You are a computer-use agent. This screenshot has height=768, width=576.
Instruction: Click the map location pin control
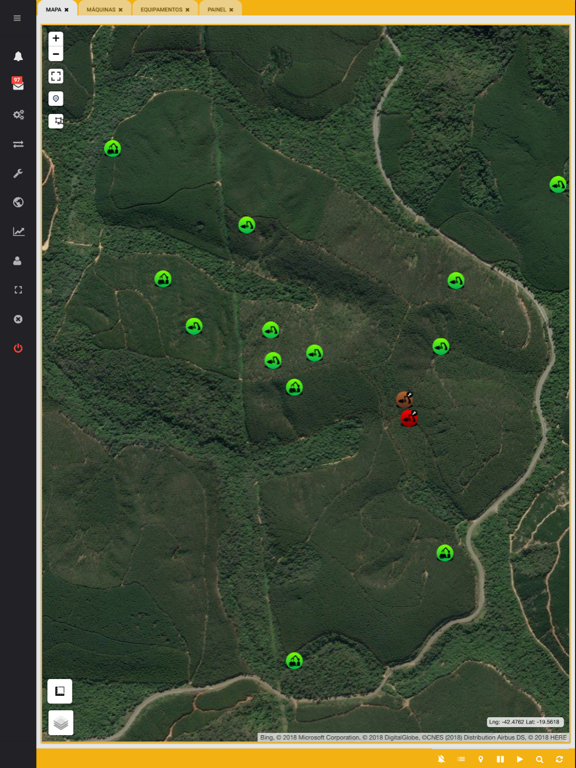click(x=56, y=98)
